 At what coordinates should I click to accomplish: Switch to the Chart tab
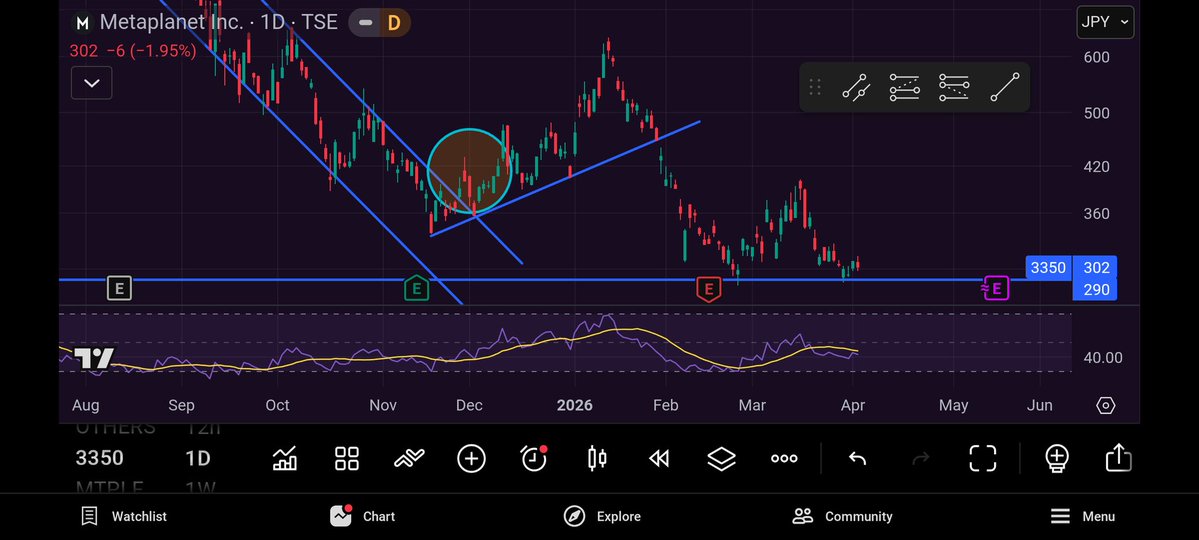(x=363, y=516)
